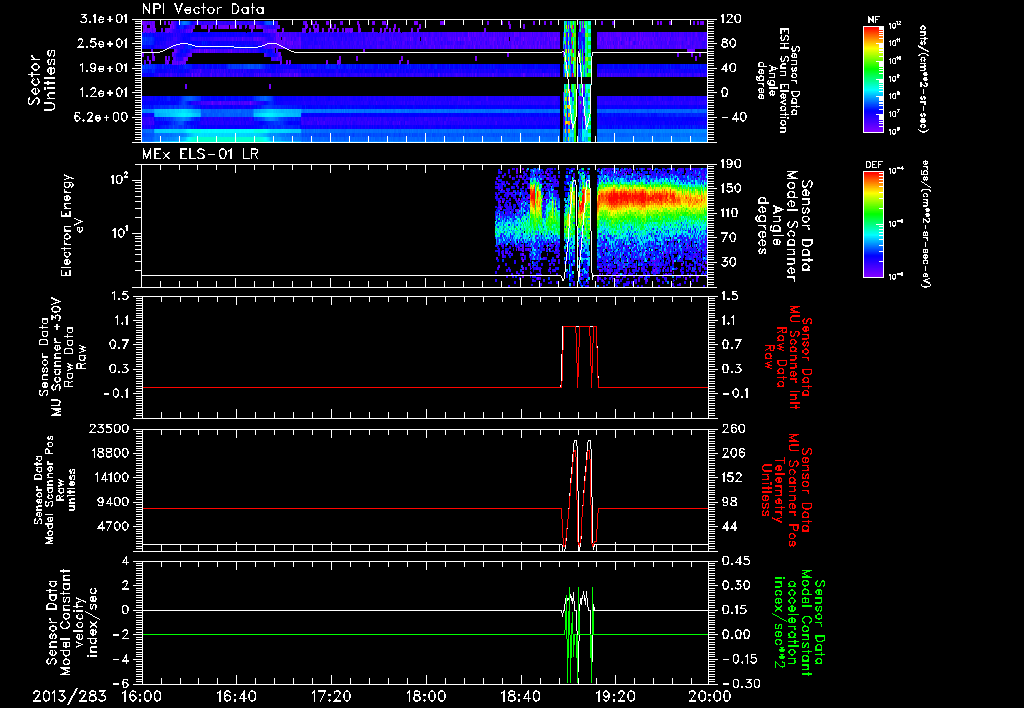This screenshot has width=1024, height=708.
Task: Click the DEF color scale bar
Action: [871, 223]
